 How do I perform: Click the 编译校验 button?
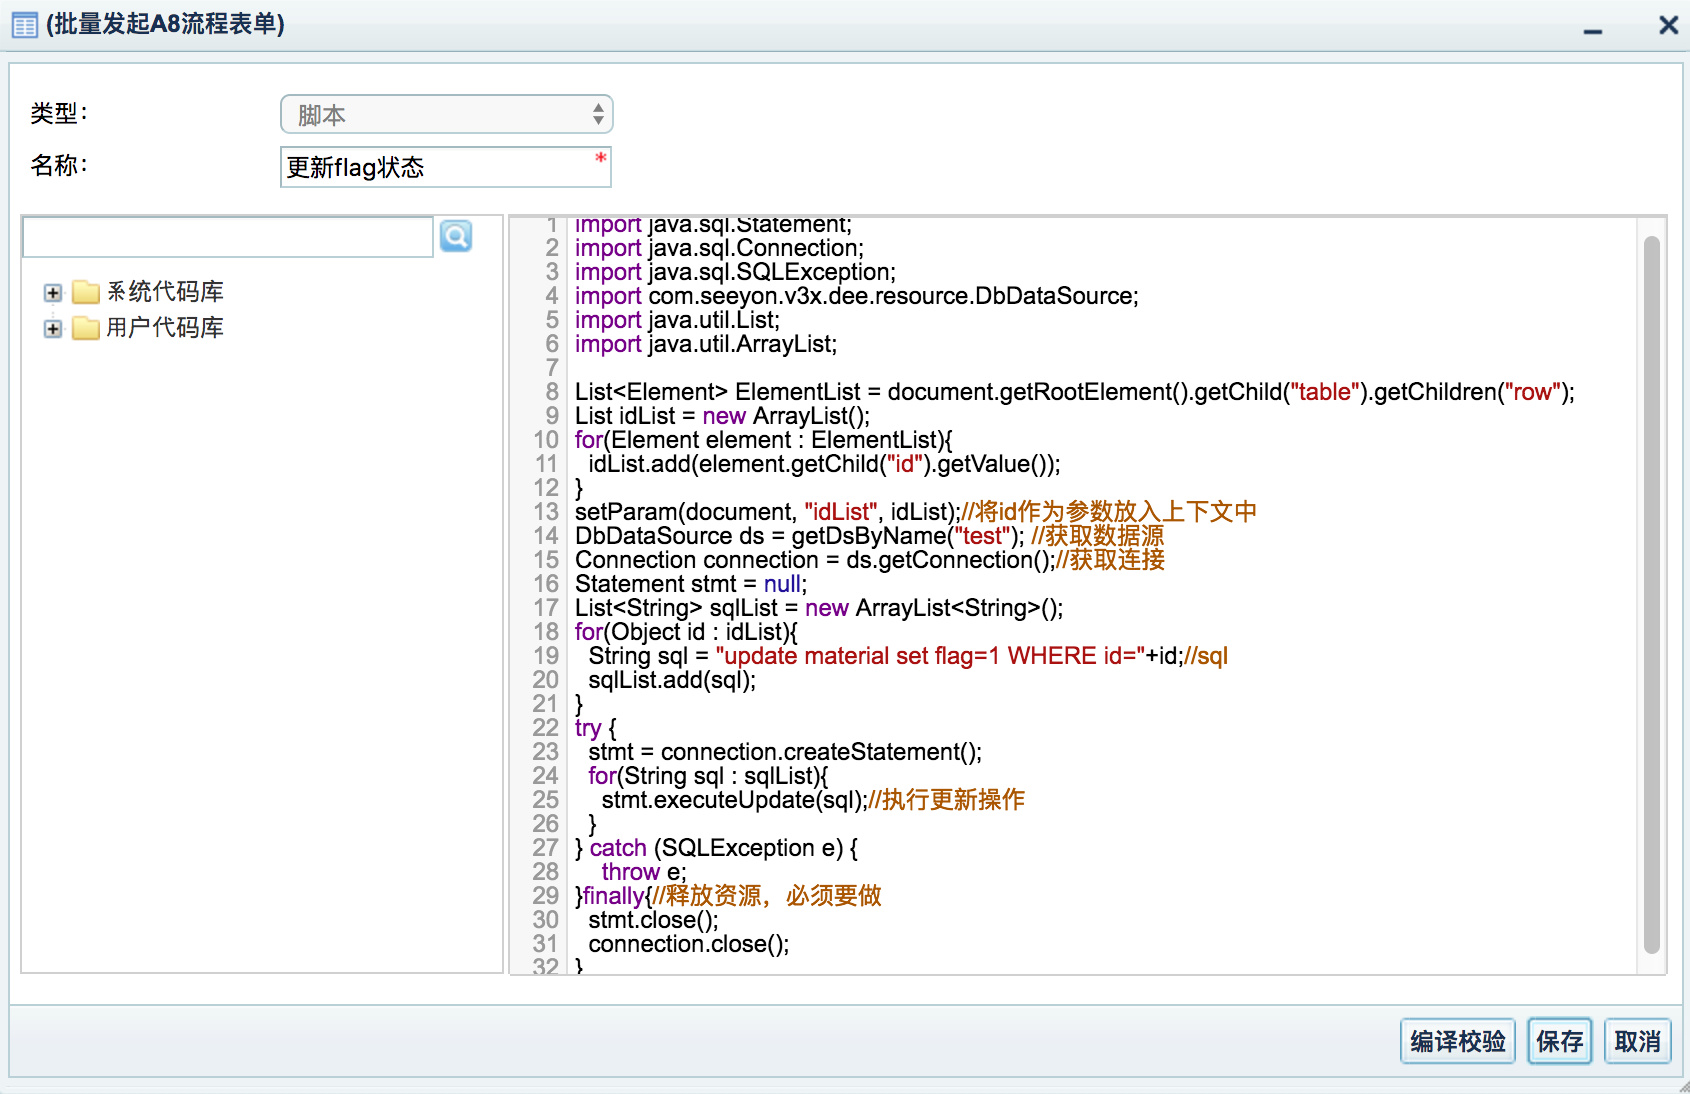pos(1457,1042)
